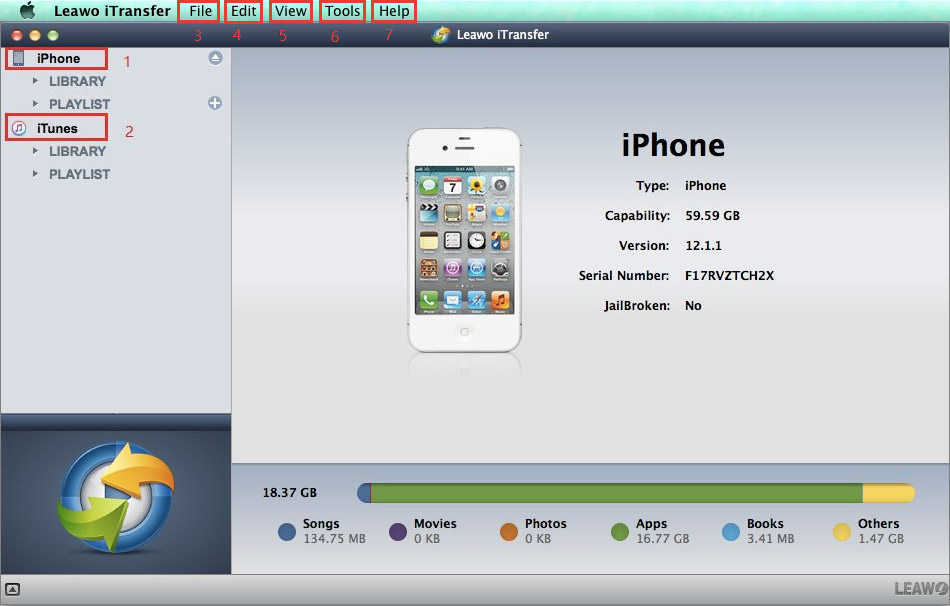
Task: Click the eject icon next to iPhone
Action: click(x=215, y=58)
